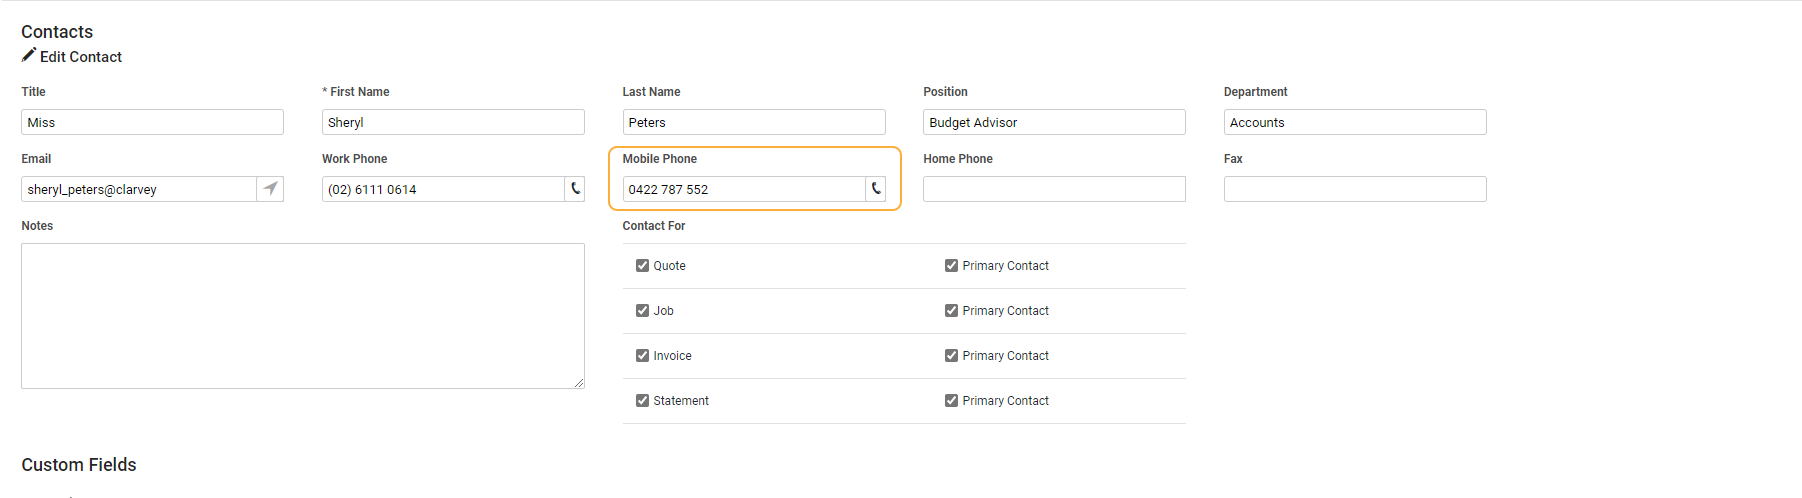Click the Mobile Phone call icon
This screenshot has height=498, width=1802.
click(876, 189)
